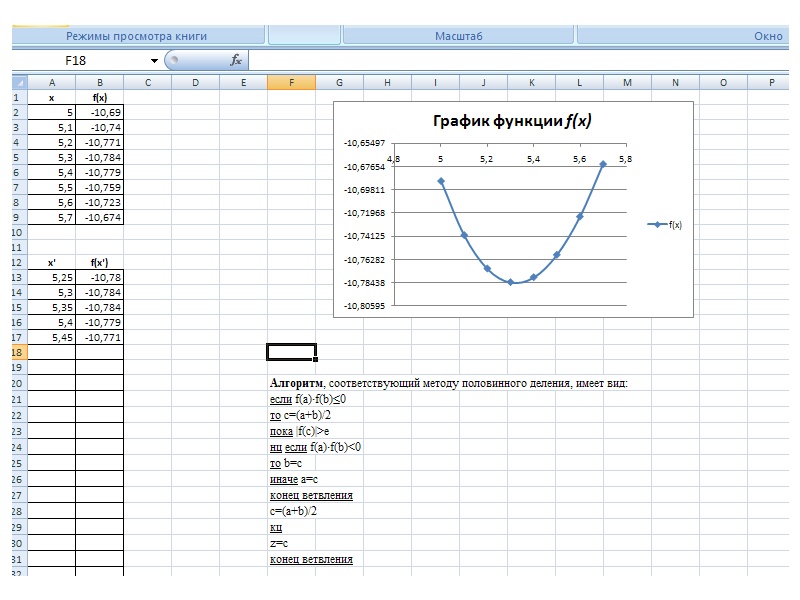This screenshot has width=800, height=600.
Task: Open the Масштаб ribbon group
Action: 459,36
